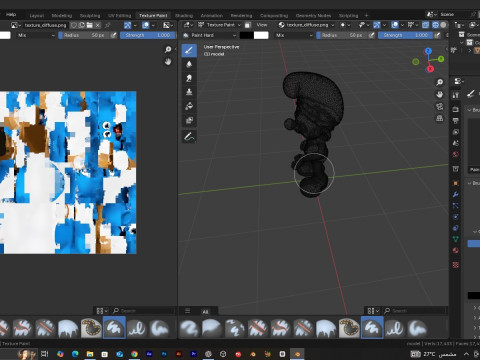Select the Mask tool
Screen dimensions: 480x360
[189, 120]
